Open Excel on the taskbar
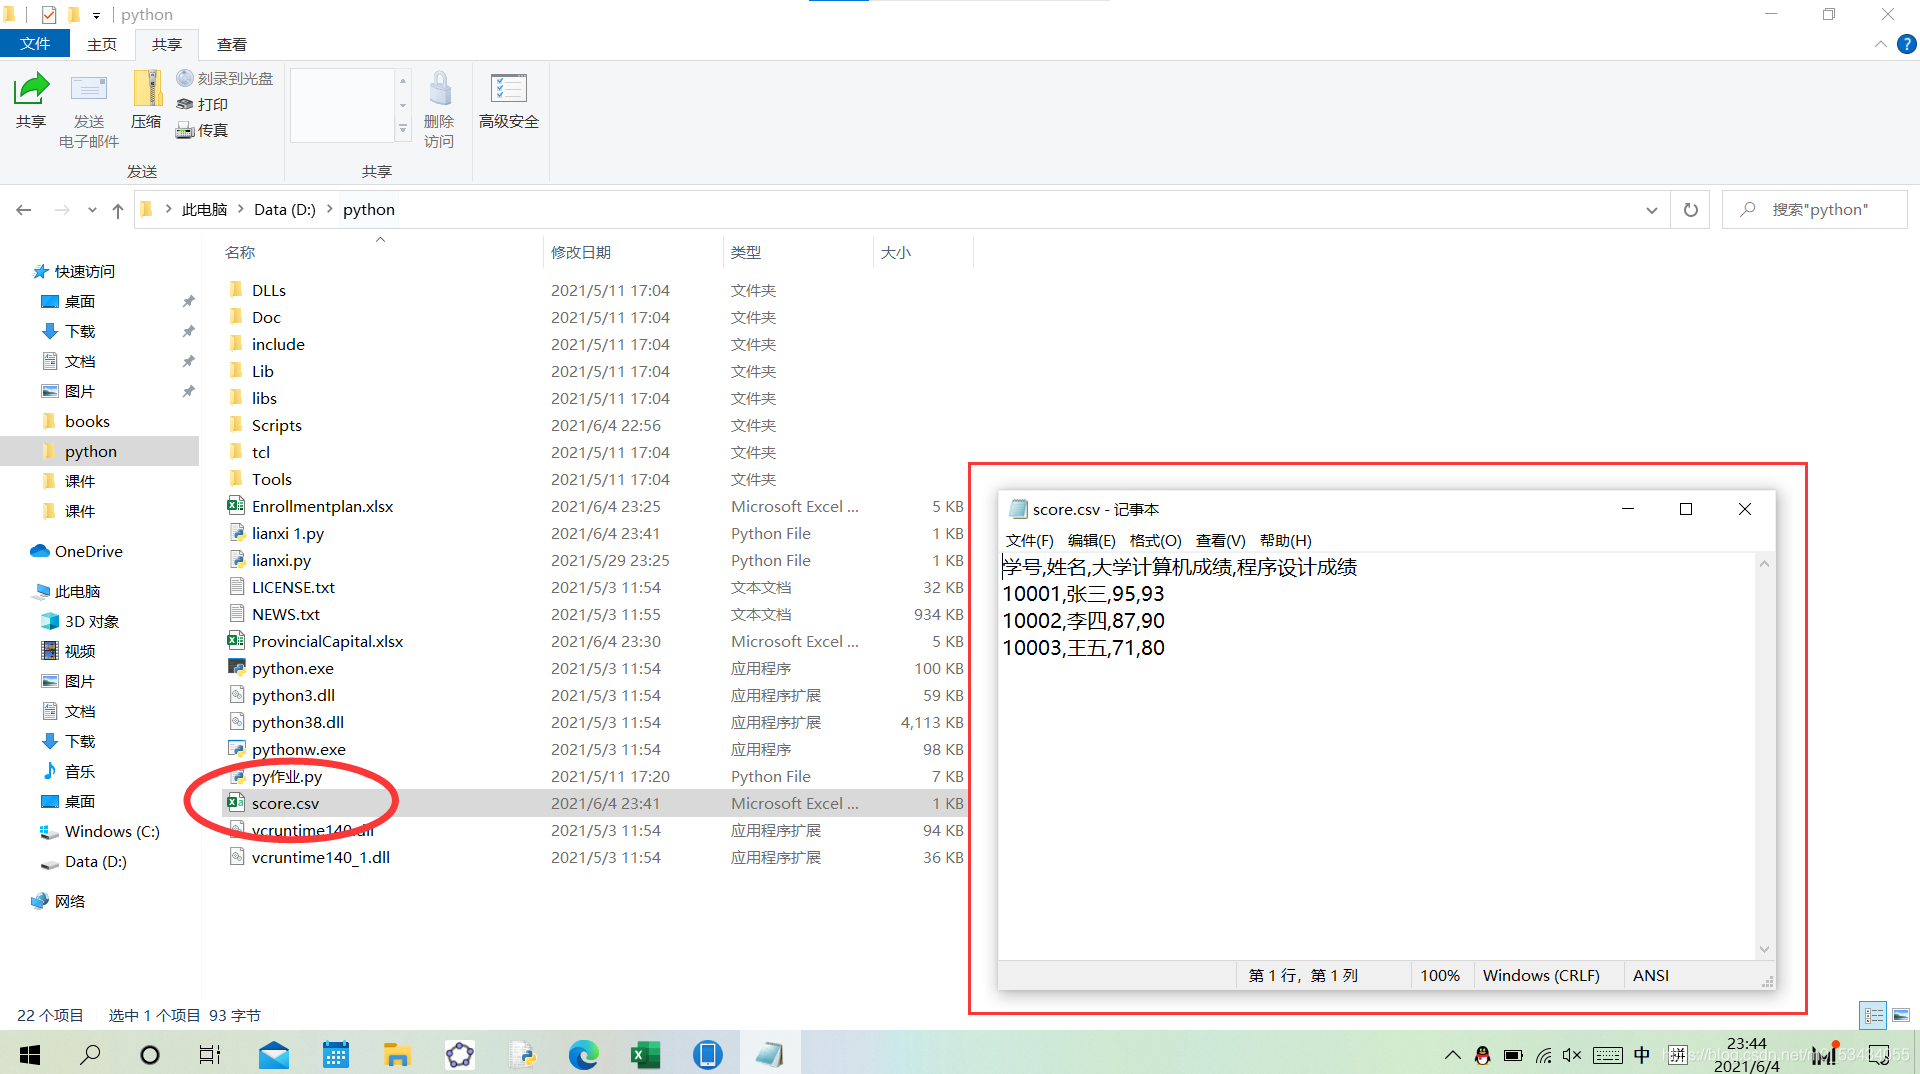1920x1074 pixels. coord(645,1054)
